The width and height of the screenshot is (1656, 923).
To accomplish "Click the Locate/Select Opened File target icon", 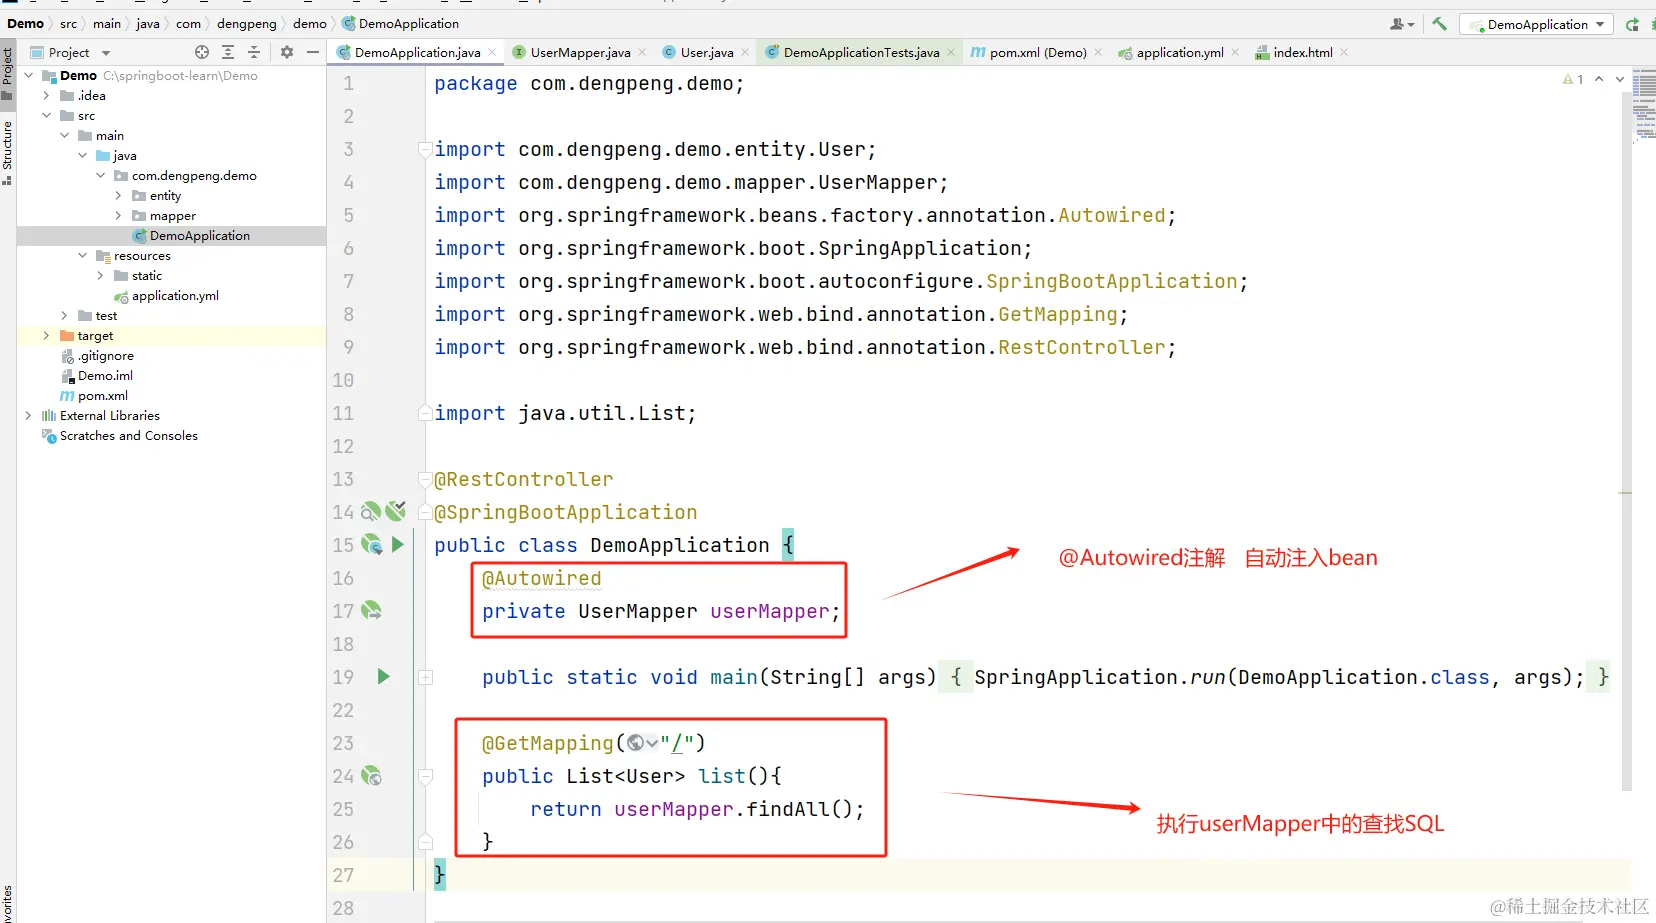I will (x=202, y=52).
